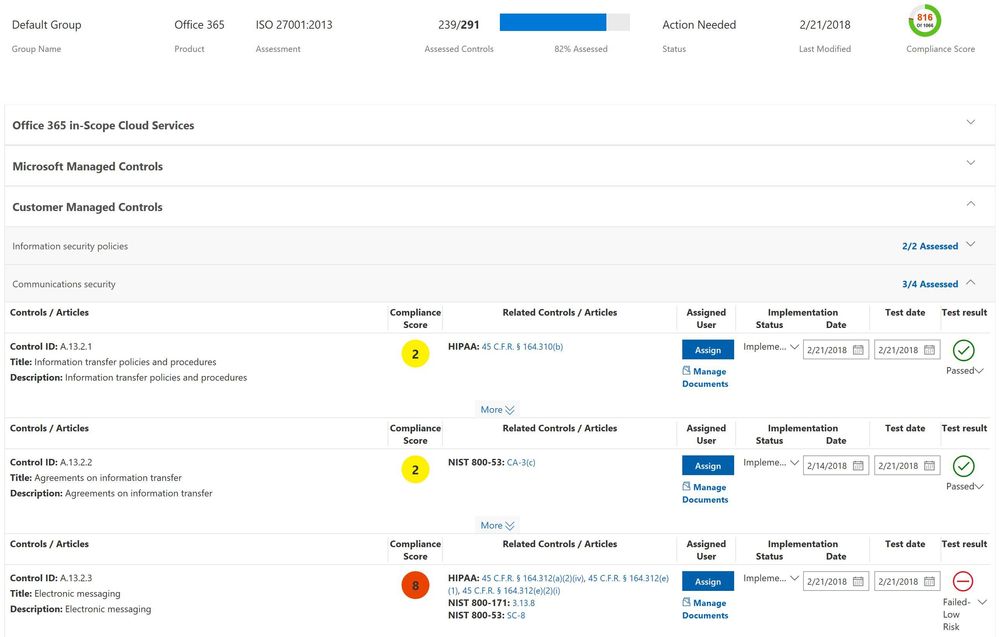Click the 3/4 Assessed link
The width and height of the screenshot is (999, 637).
pyautogui.click(x=930, y=284)
